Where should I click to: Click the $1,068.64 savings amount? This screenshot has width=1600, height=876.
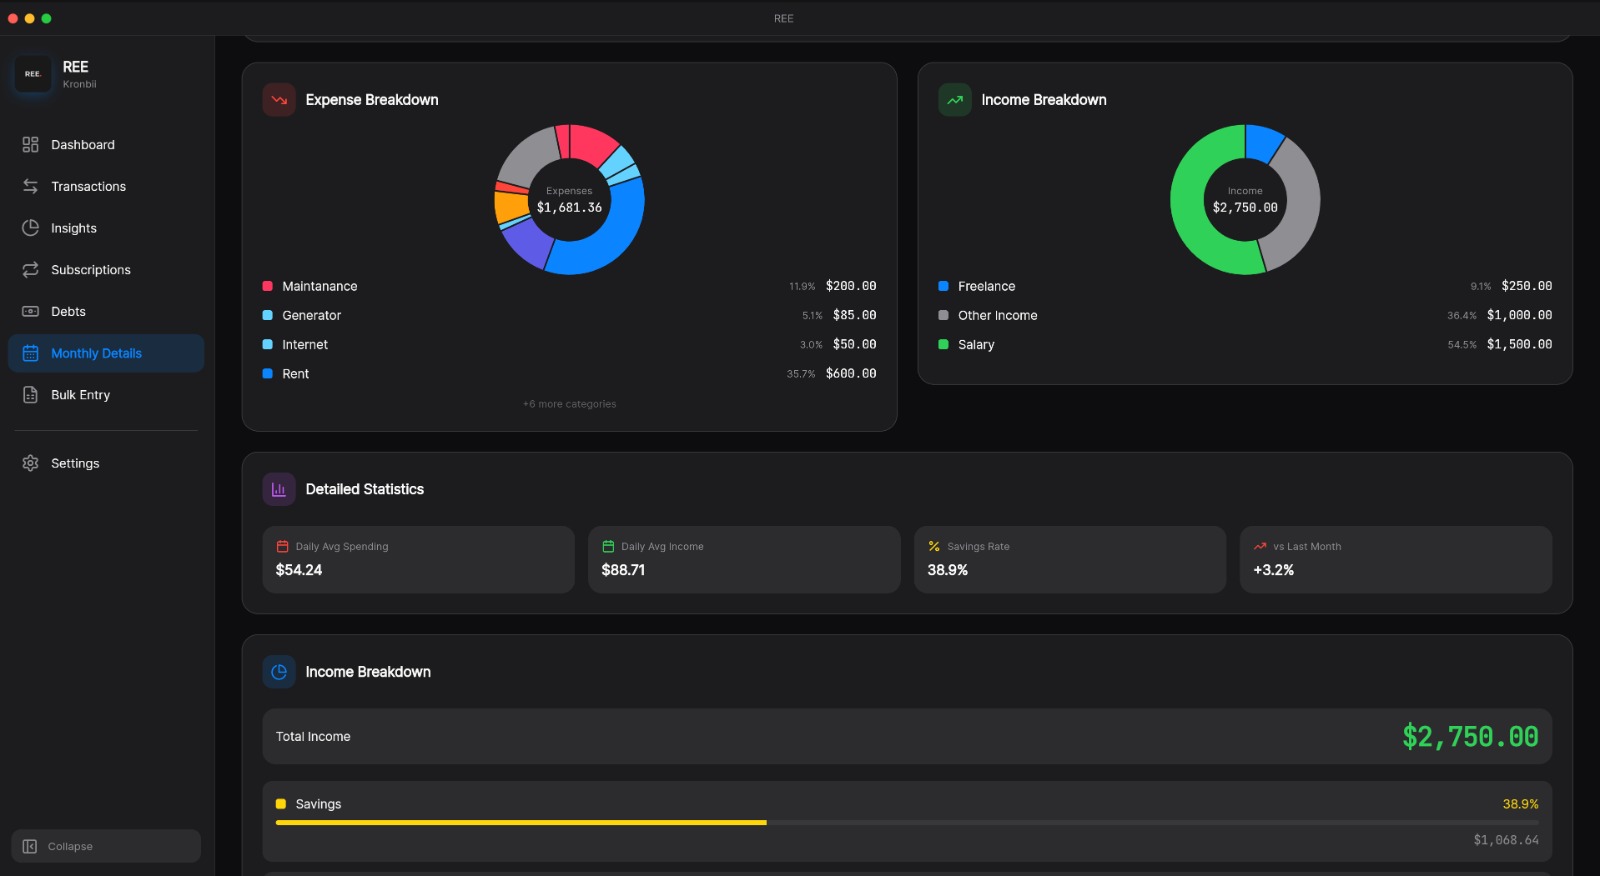(x=1506, y=840)
